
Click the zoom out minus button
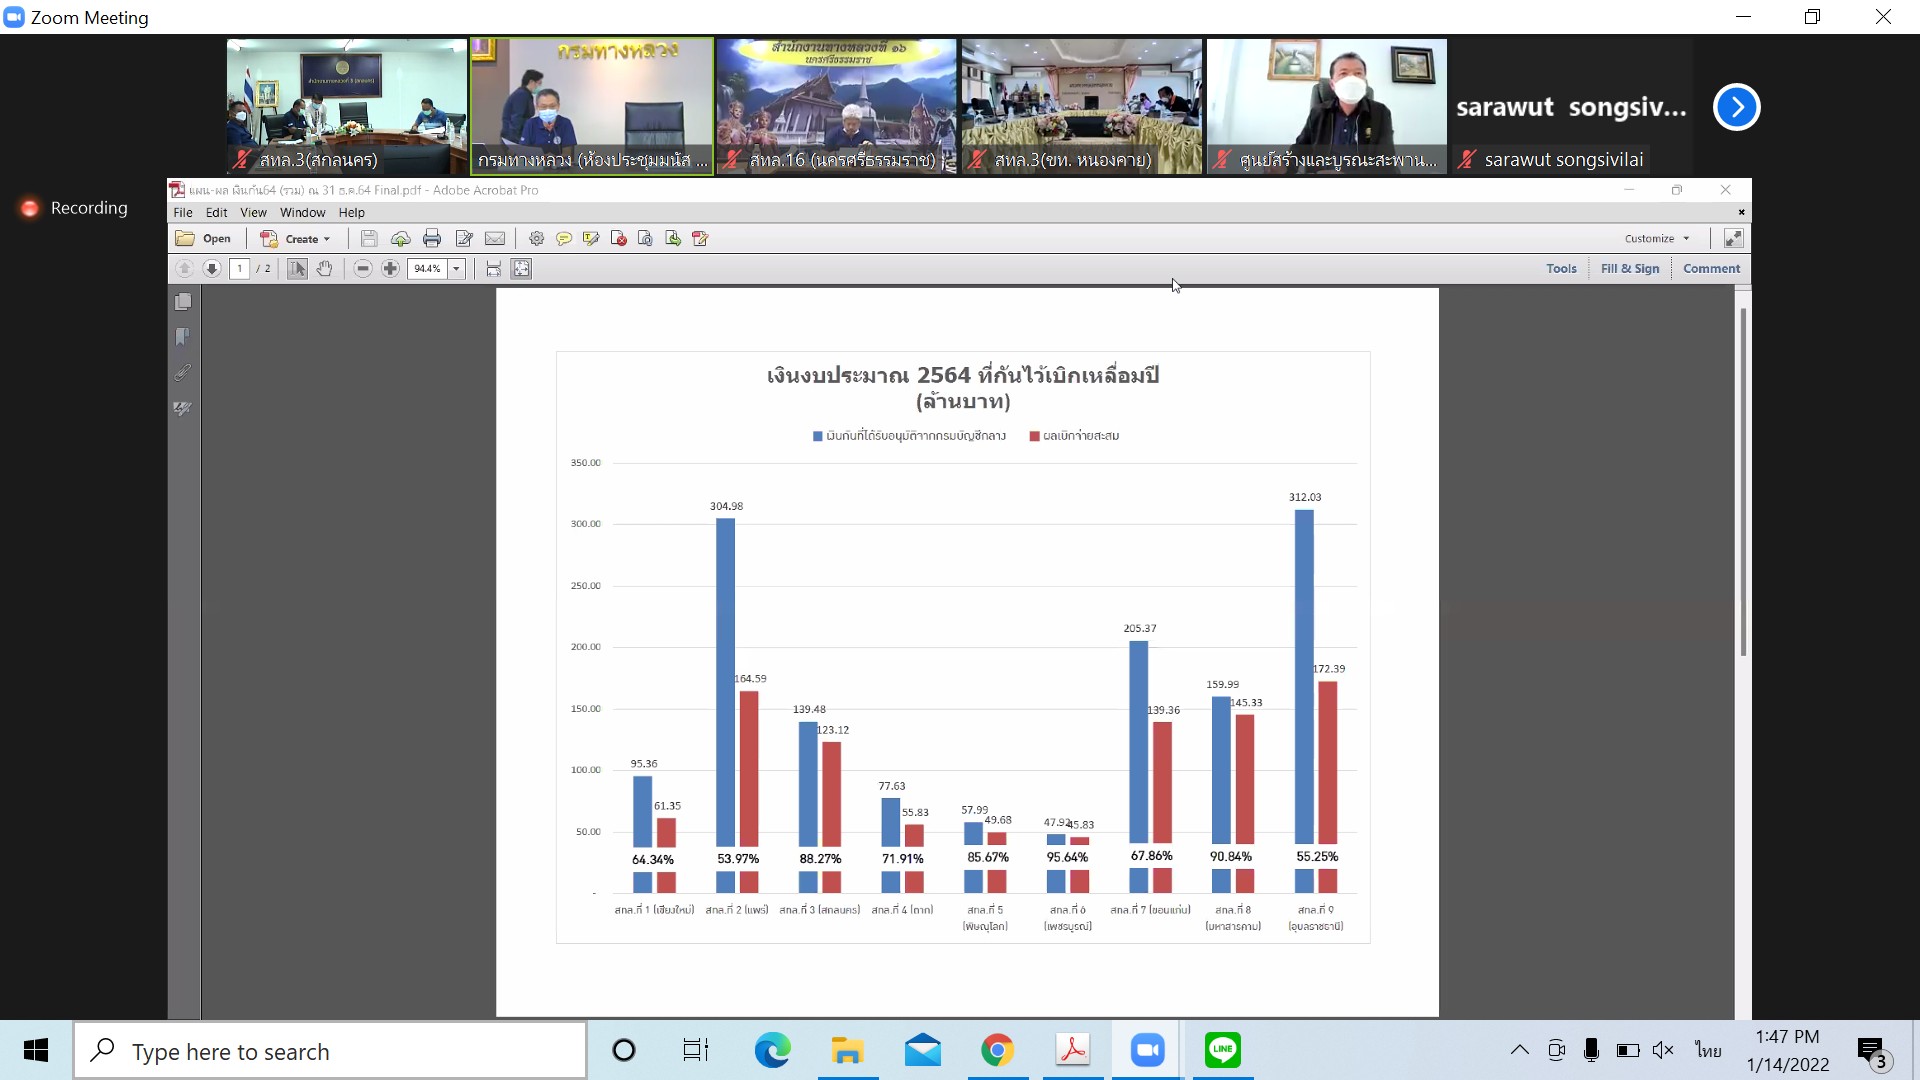363,269
